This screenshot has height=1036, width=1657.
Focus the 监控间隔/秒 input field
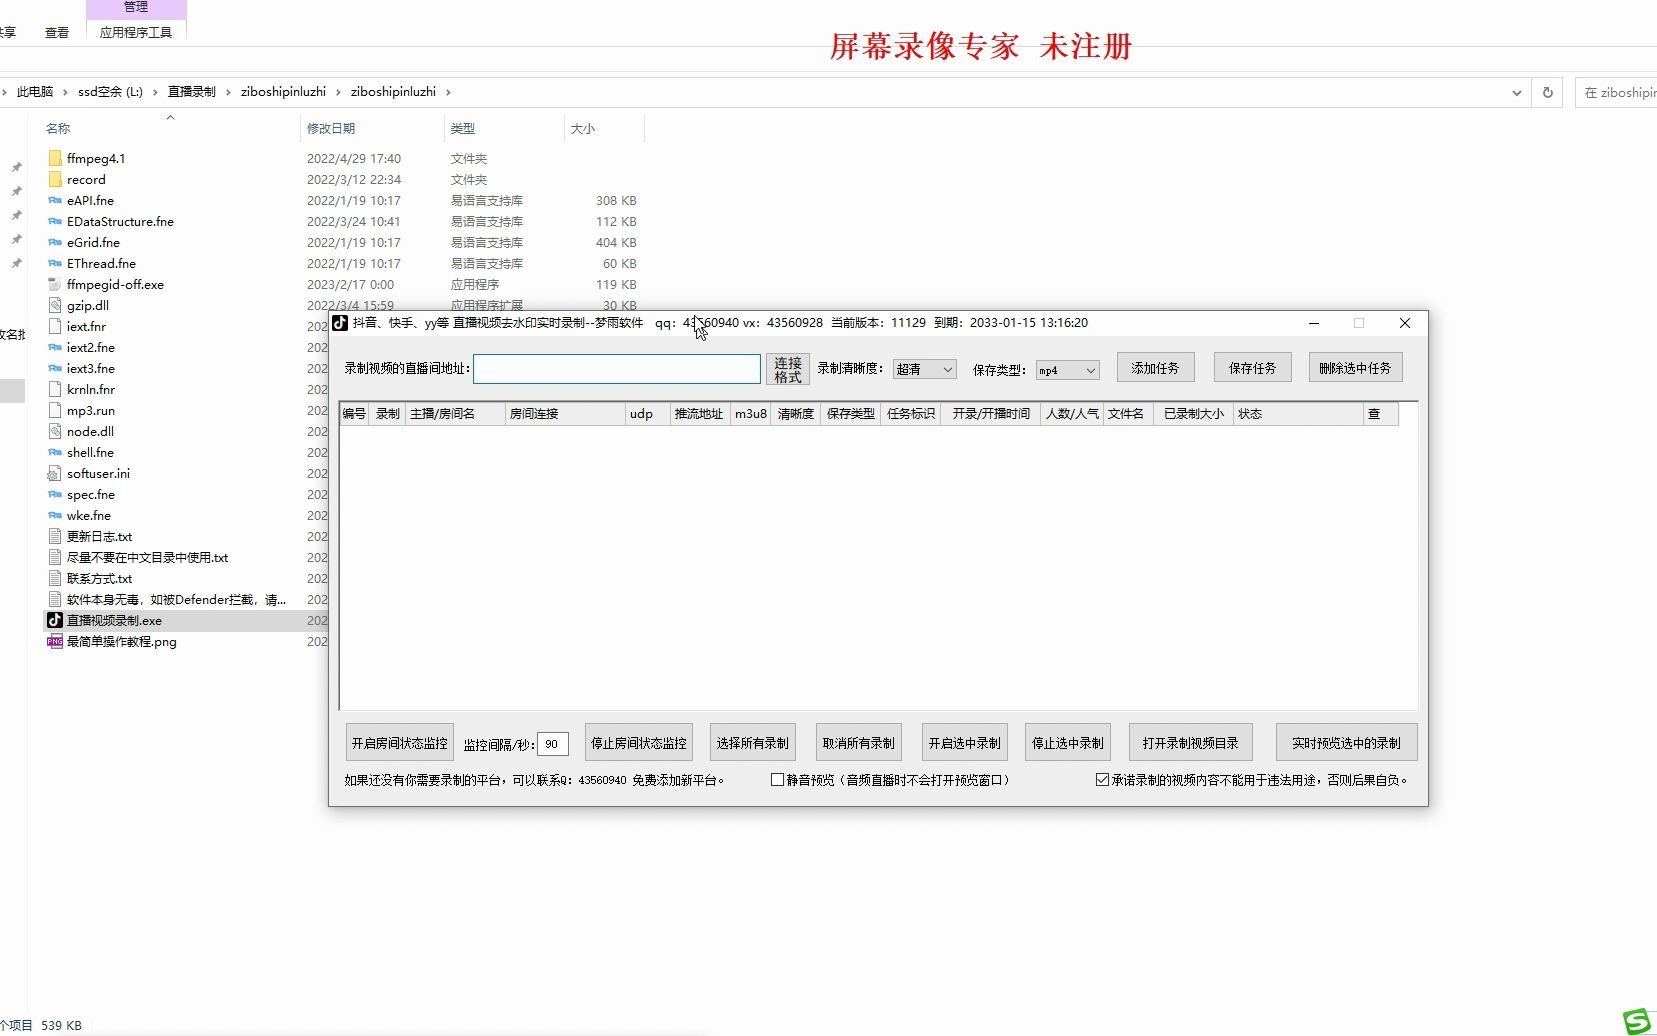[553, 744]
